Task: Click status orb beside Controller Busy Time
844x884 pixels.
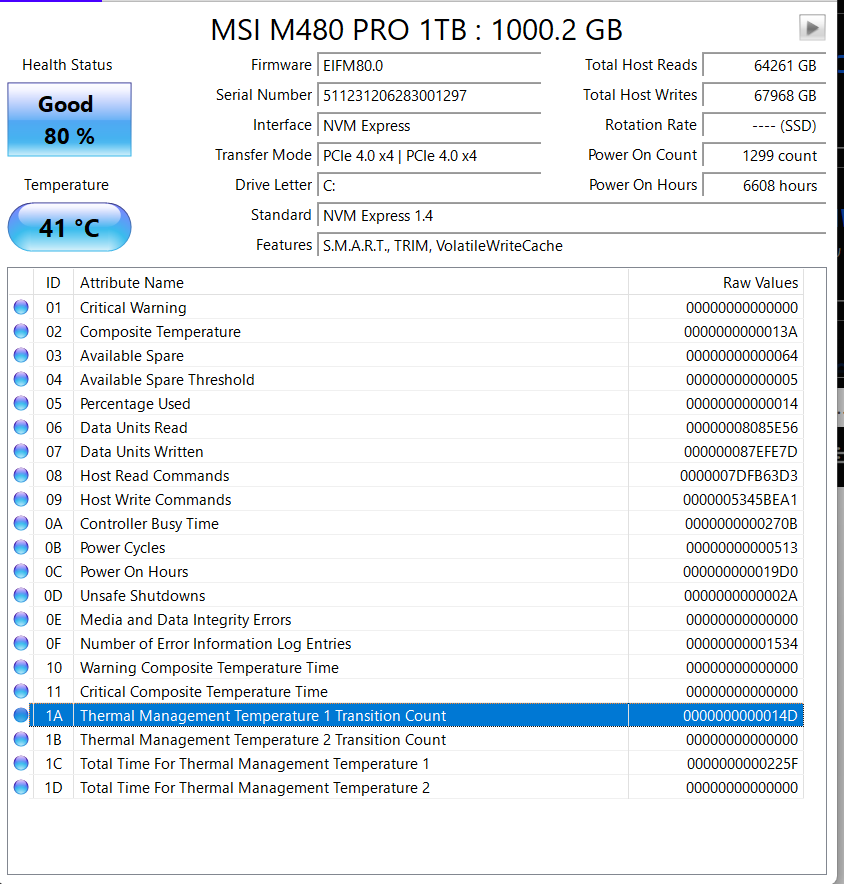Action: tap(21, 524)
